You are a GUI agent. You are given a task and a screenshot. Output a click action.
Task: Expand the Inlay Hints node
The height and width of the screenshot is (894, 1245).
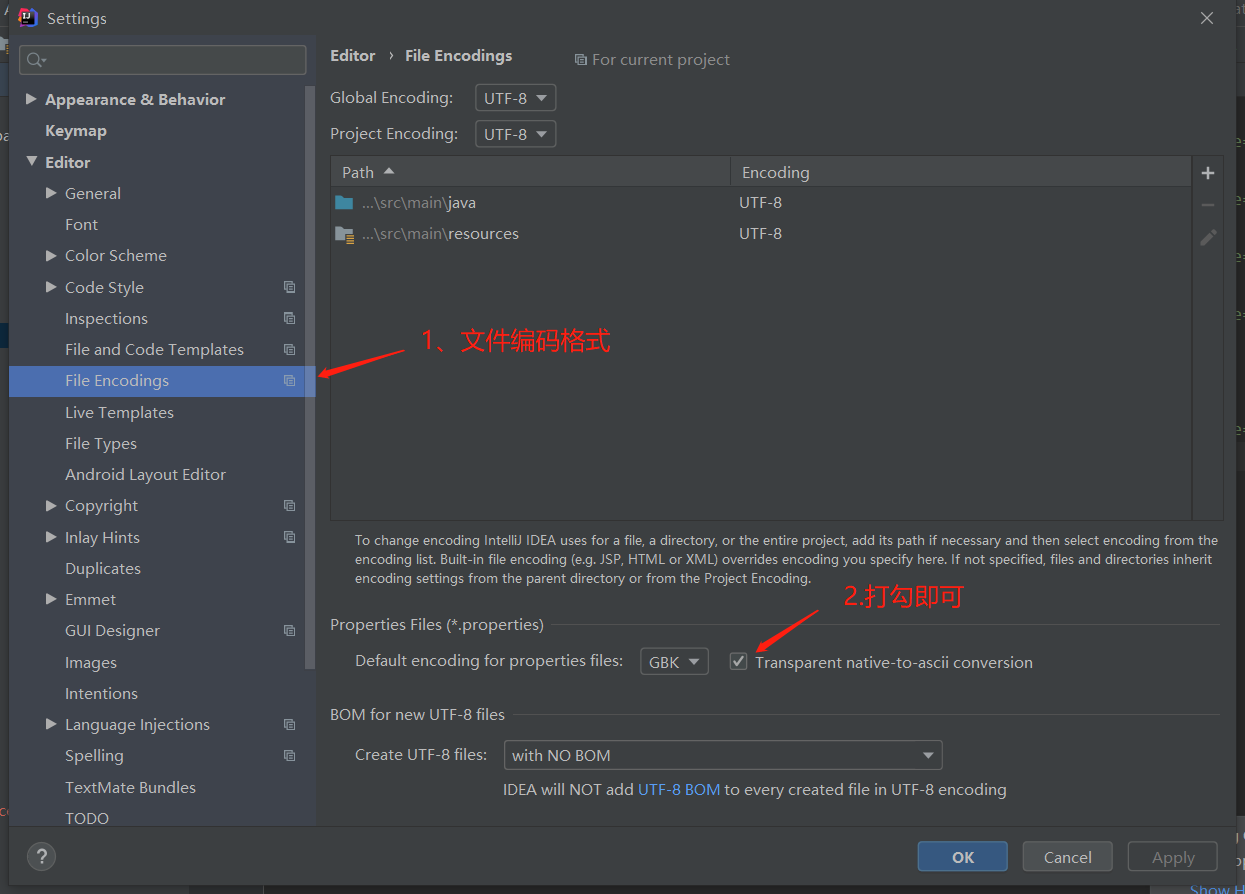tap(51, 537)
